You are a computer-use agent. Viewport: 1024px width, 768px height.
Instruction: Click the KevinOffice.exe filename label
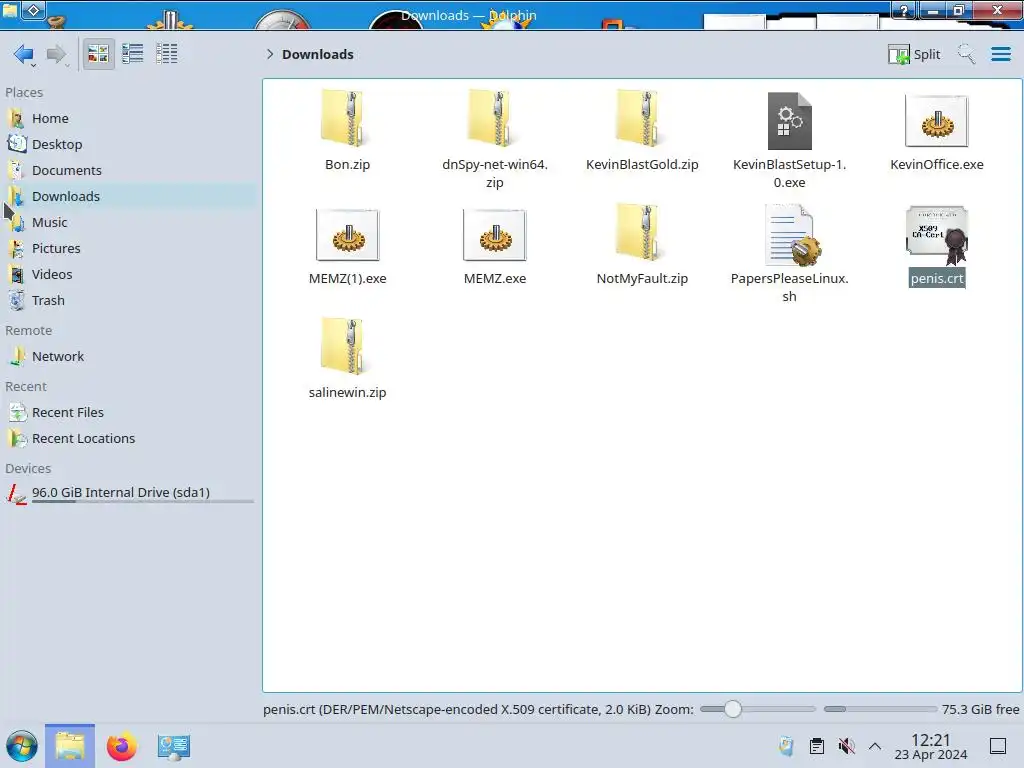pos(936,165)
